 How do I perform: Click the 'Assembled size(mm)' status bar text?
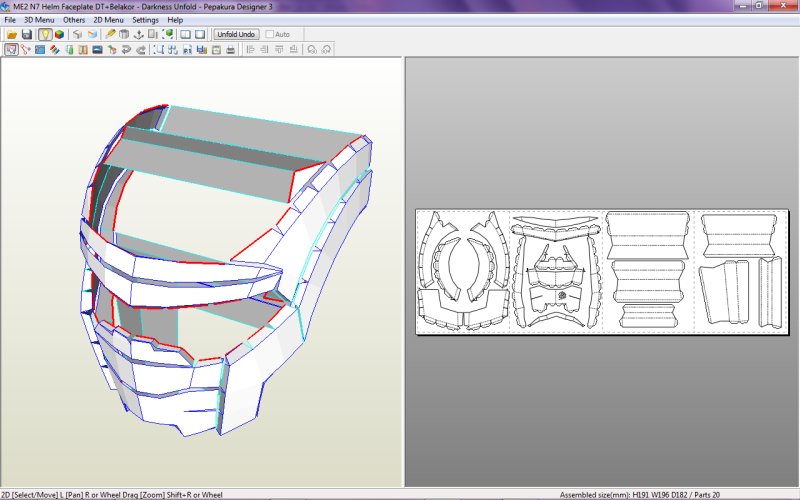coord(639,495)
